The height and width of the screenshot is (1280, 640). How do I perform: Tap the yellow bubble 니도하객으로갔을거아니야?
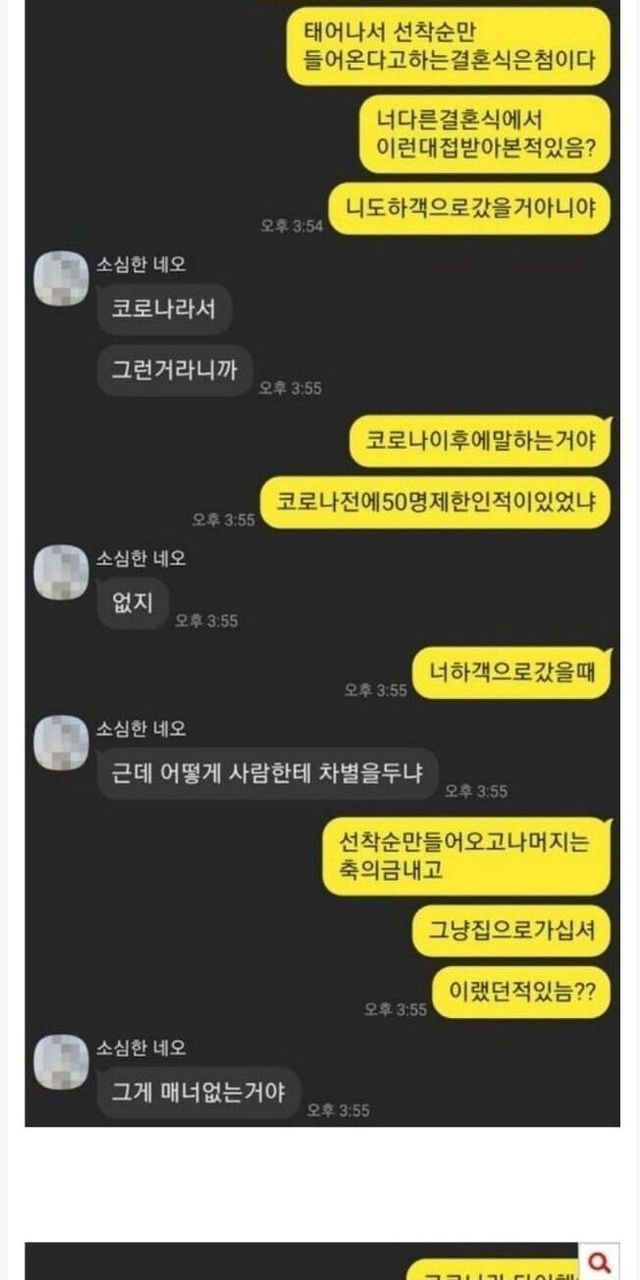pos(470,209)
